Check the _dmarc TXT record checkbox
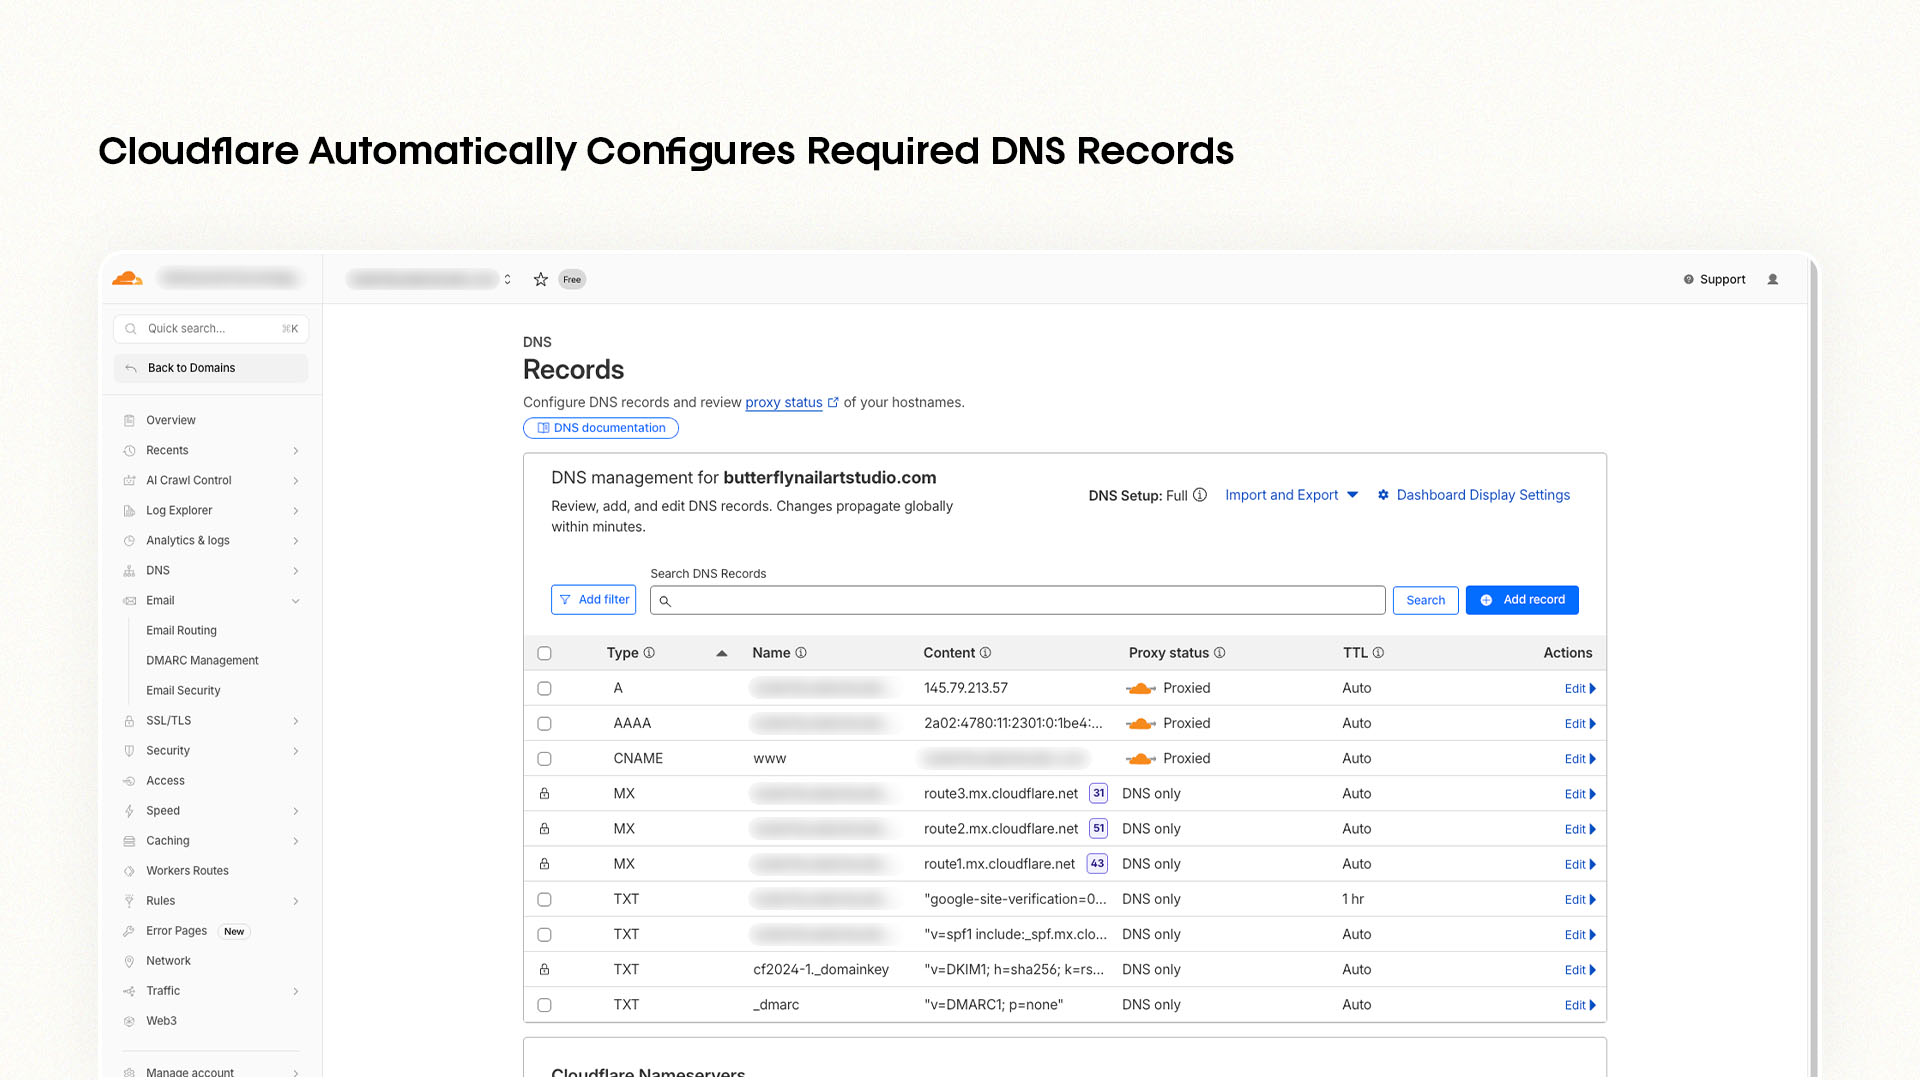 click(544, 1004)
